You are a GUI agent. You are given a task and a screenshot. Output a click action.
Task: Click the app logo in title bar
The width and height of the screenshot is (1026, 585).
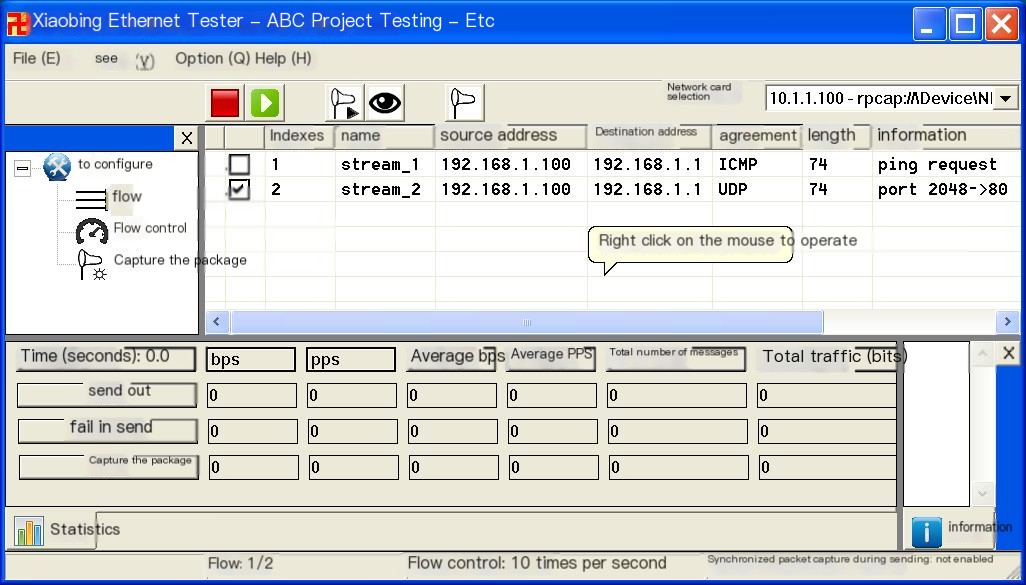point(18,22)
